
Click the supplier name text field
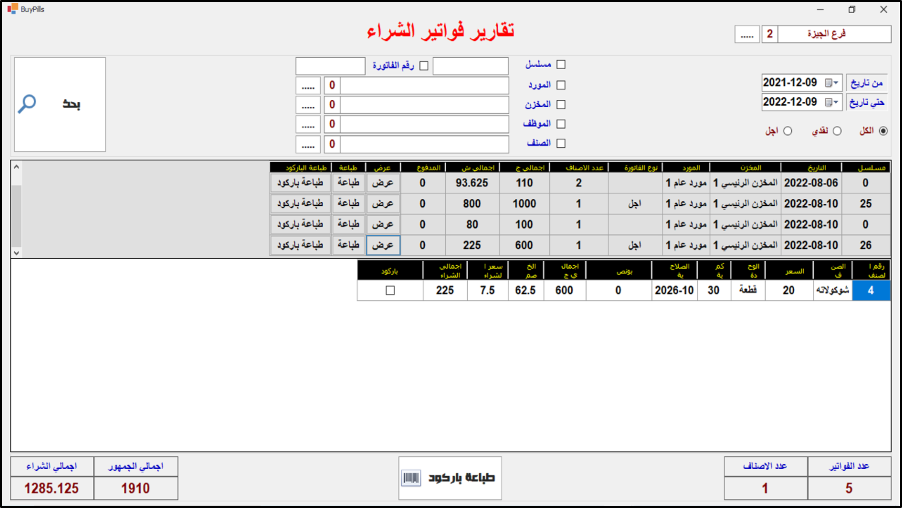click(x=432, y=86)
